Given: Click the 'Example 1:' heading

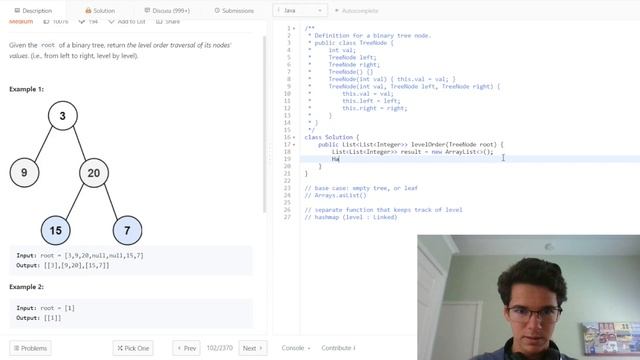Looking at the screenshot, I should click(27, 89).
